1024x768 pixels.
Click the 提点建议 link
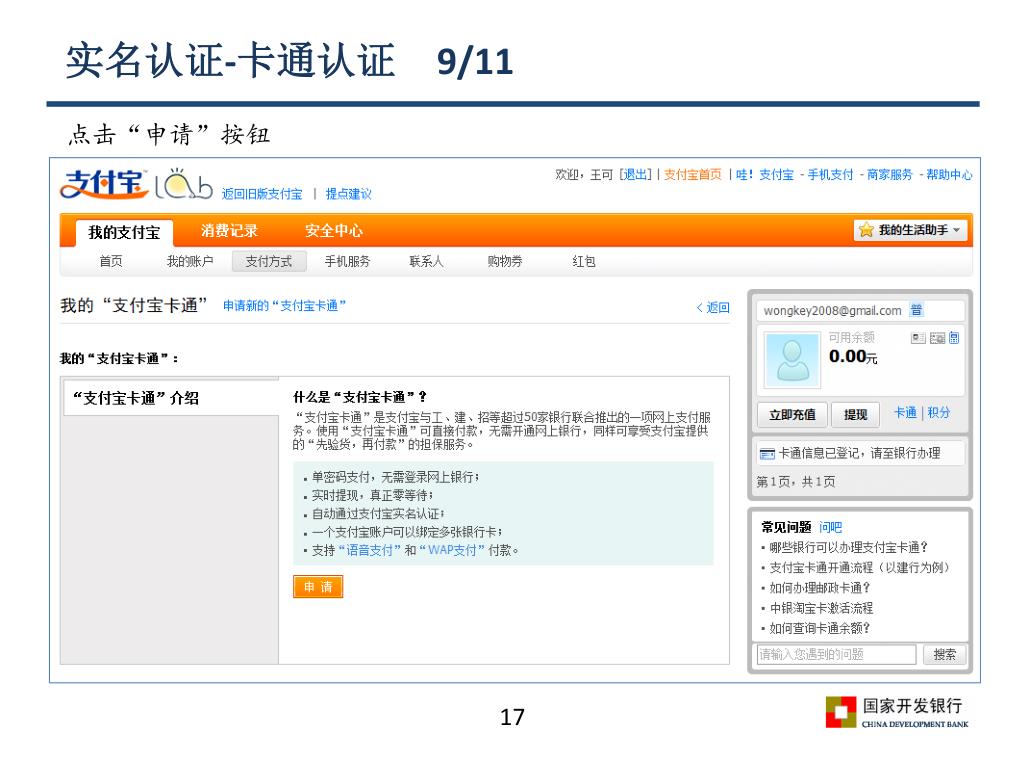(x=348, y=194)
